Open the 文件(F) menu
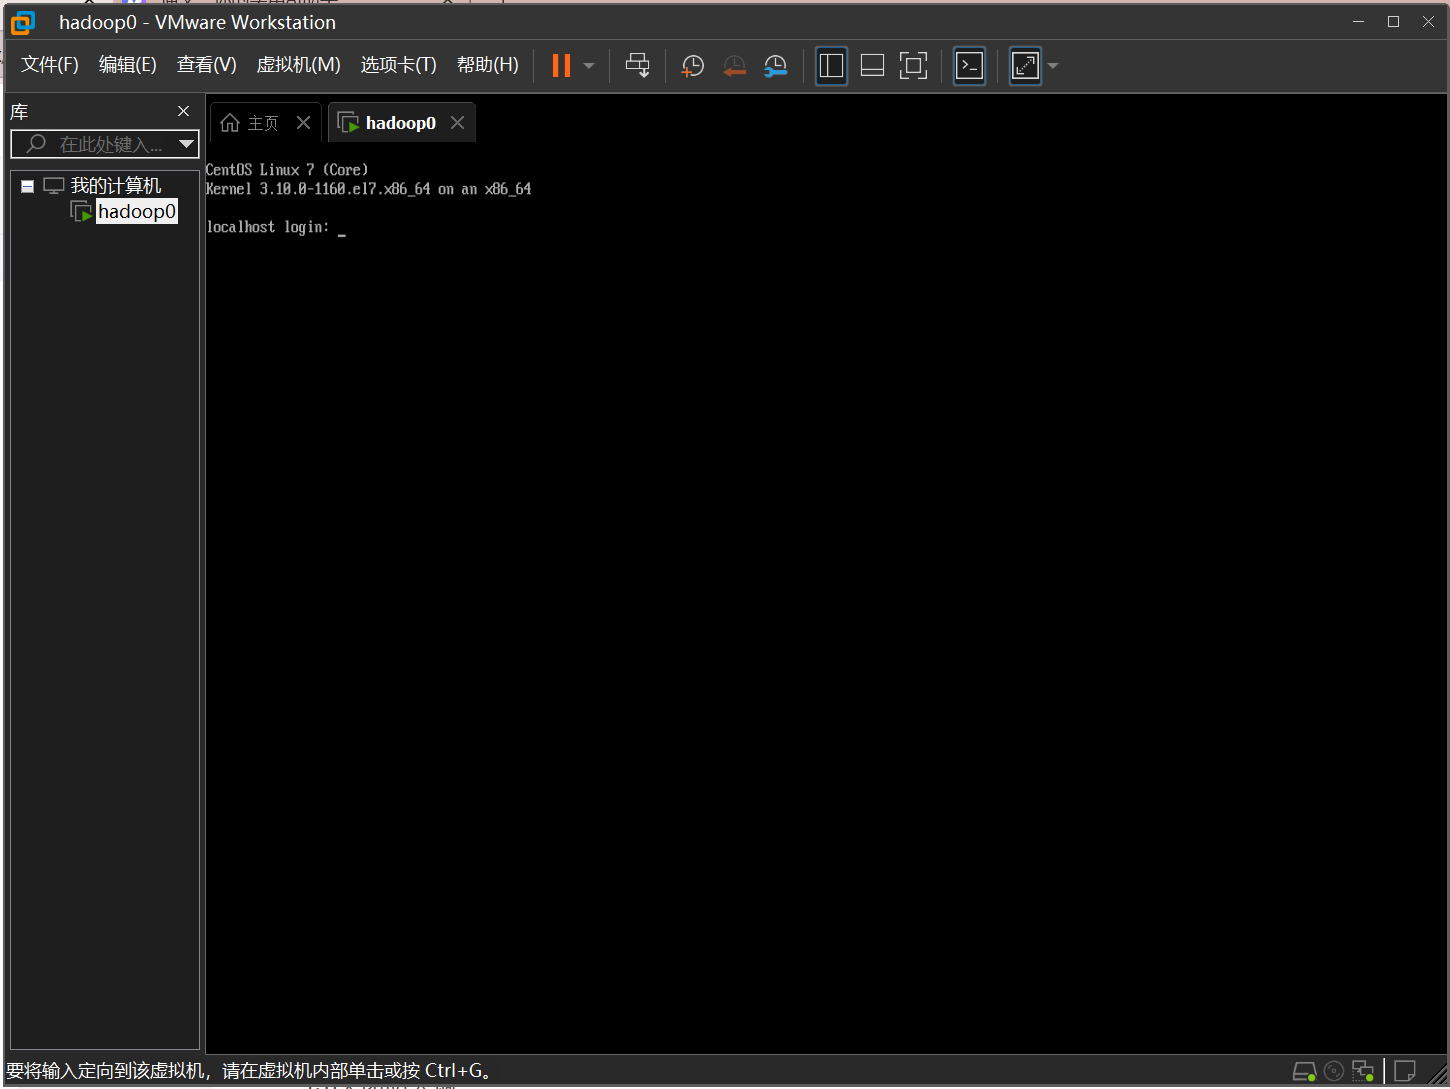 pos(50,65)
